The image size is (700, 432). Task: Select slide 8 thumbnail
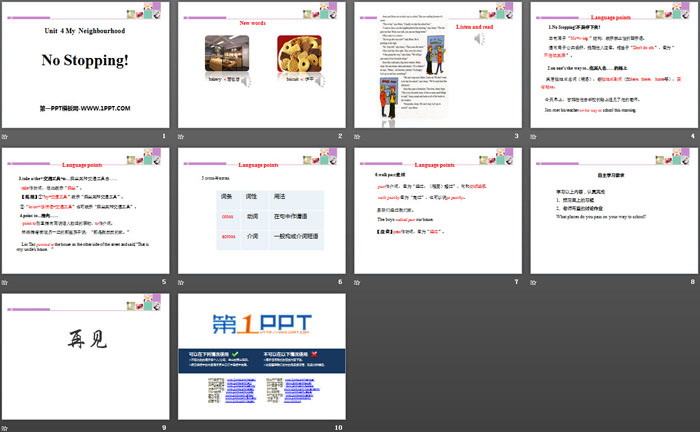pyautogui.click(x=614, y=211)
